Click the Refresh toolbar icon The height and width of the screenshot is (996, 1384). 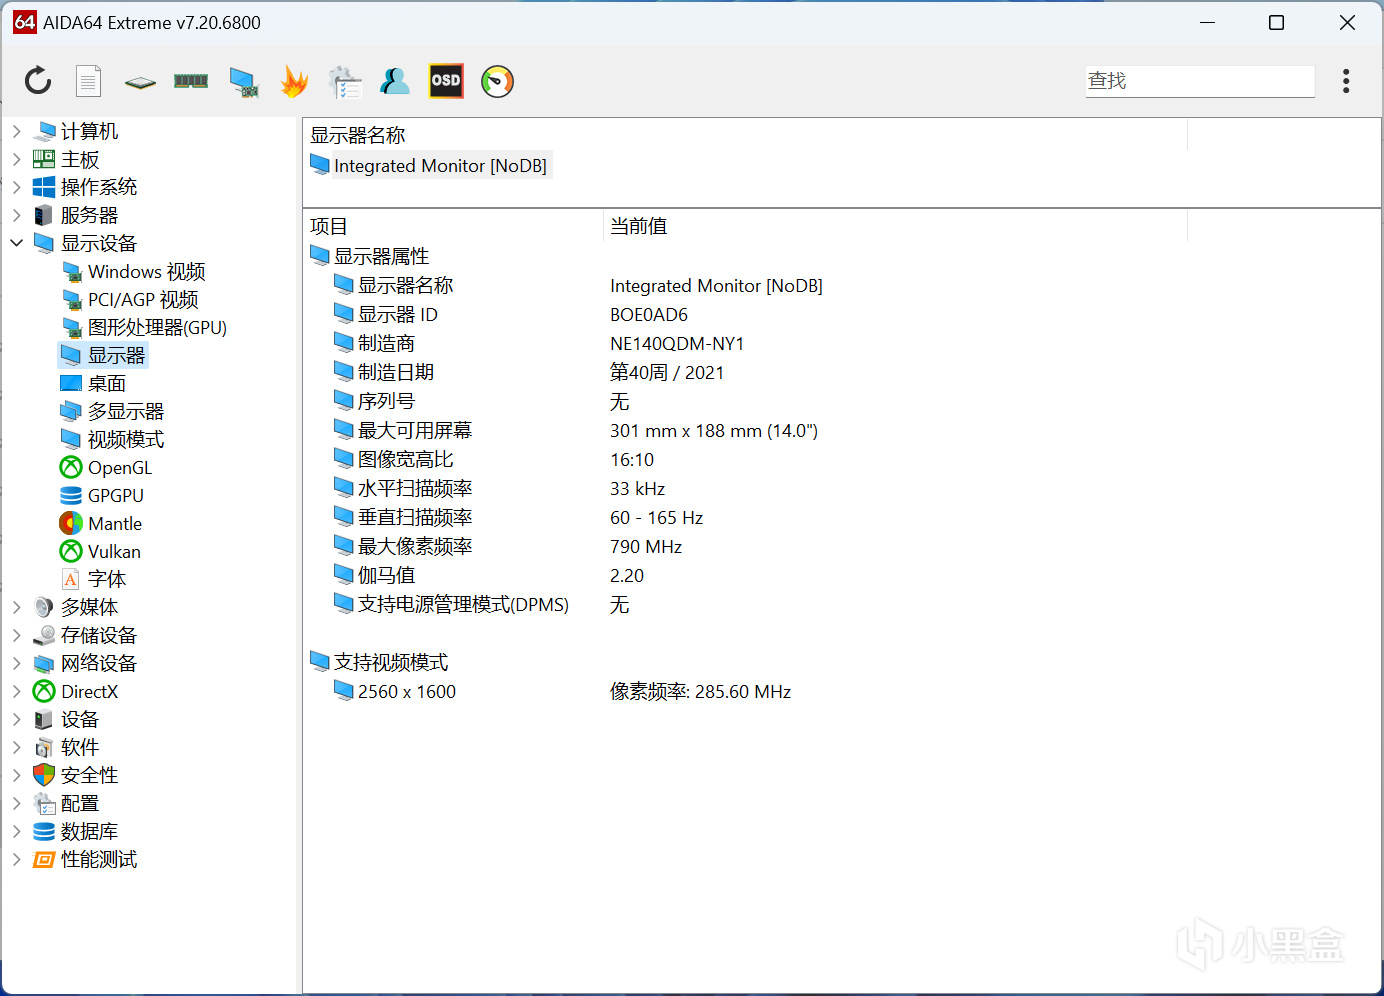point(38,81)
